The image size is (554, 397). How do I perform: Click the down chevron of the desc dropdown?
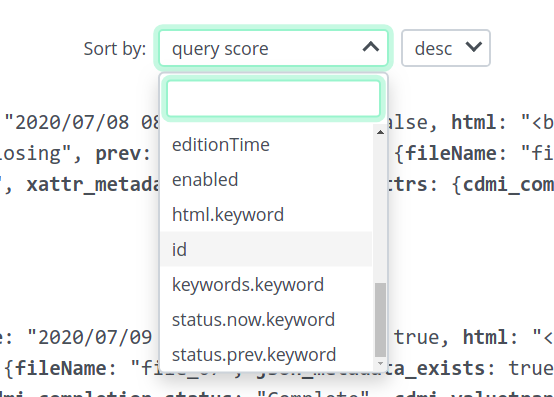tap(473, 47)
